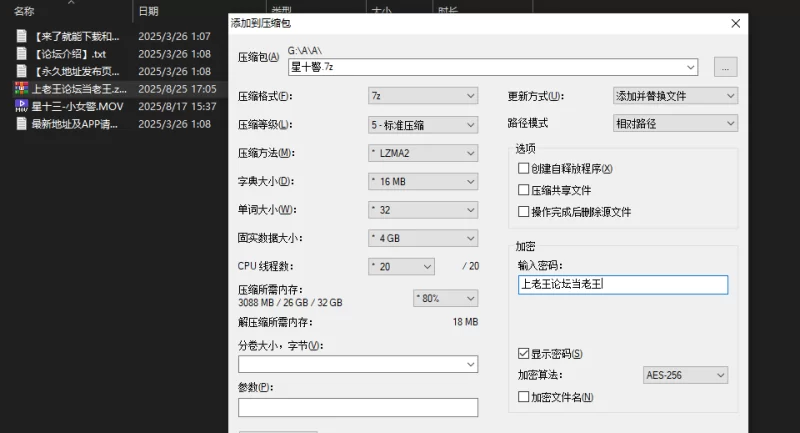Viewport: 800px width, 433px height.
Task: Select file 星十三-小女警.MOV in Explorer
Action: [78, 106]
